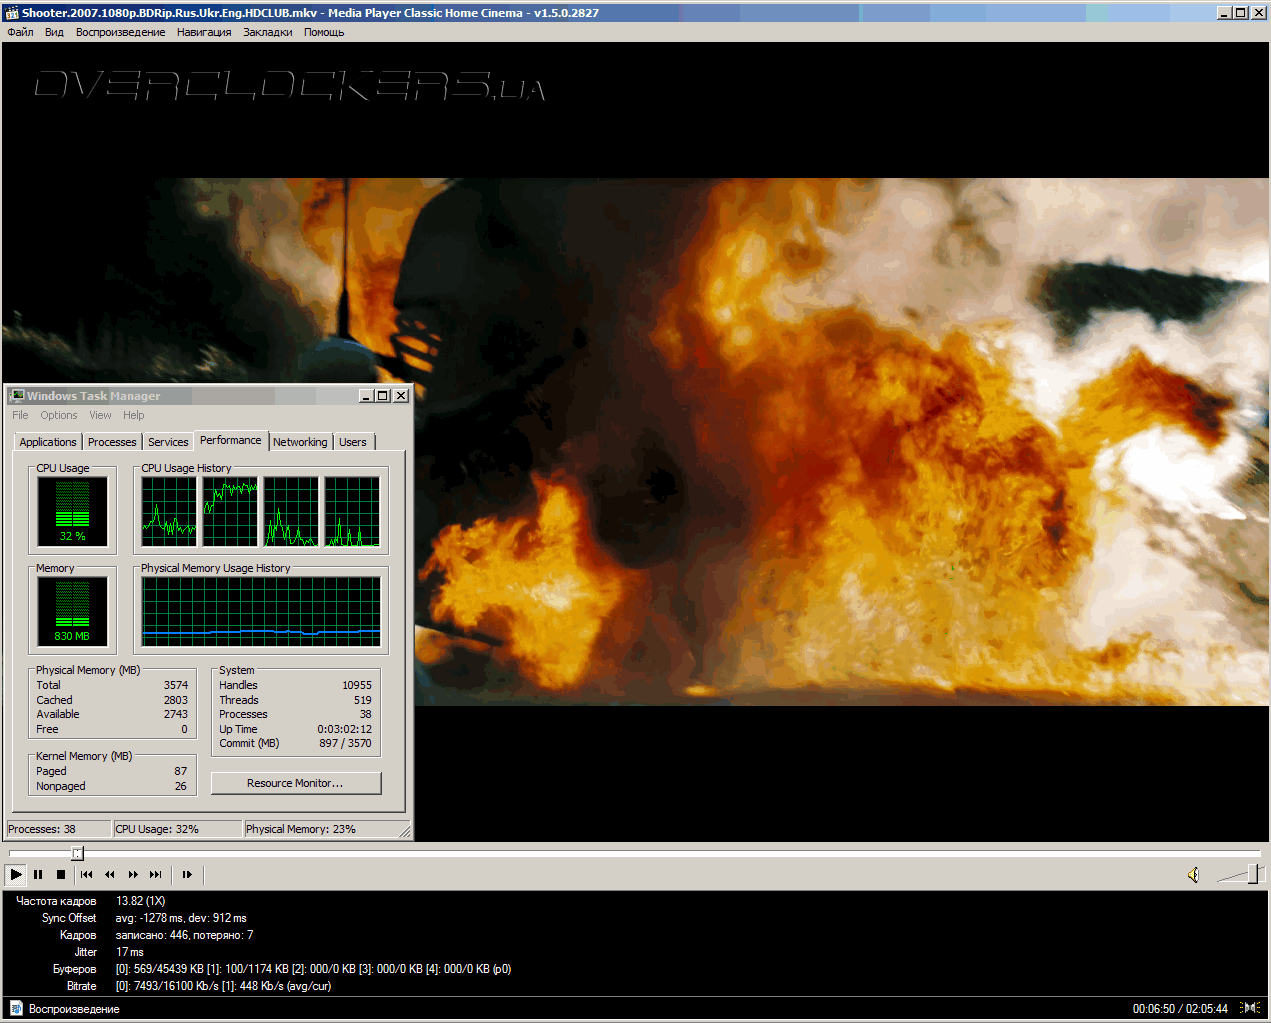Screen dimensions: 1271x1023
Task: Click the Commit (MB) value 897 / 3570
Action: click(345, 743)
